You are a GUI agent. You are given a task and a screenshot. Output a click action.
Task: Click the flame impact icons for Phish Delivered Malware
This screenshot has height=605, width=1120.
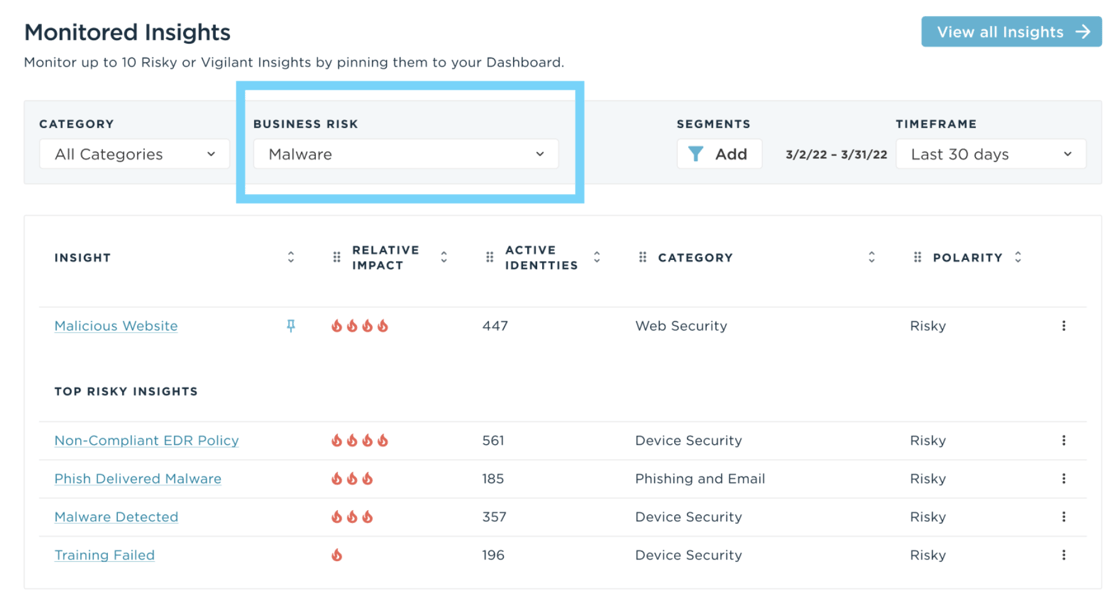click(351, 479)
